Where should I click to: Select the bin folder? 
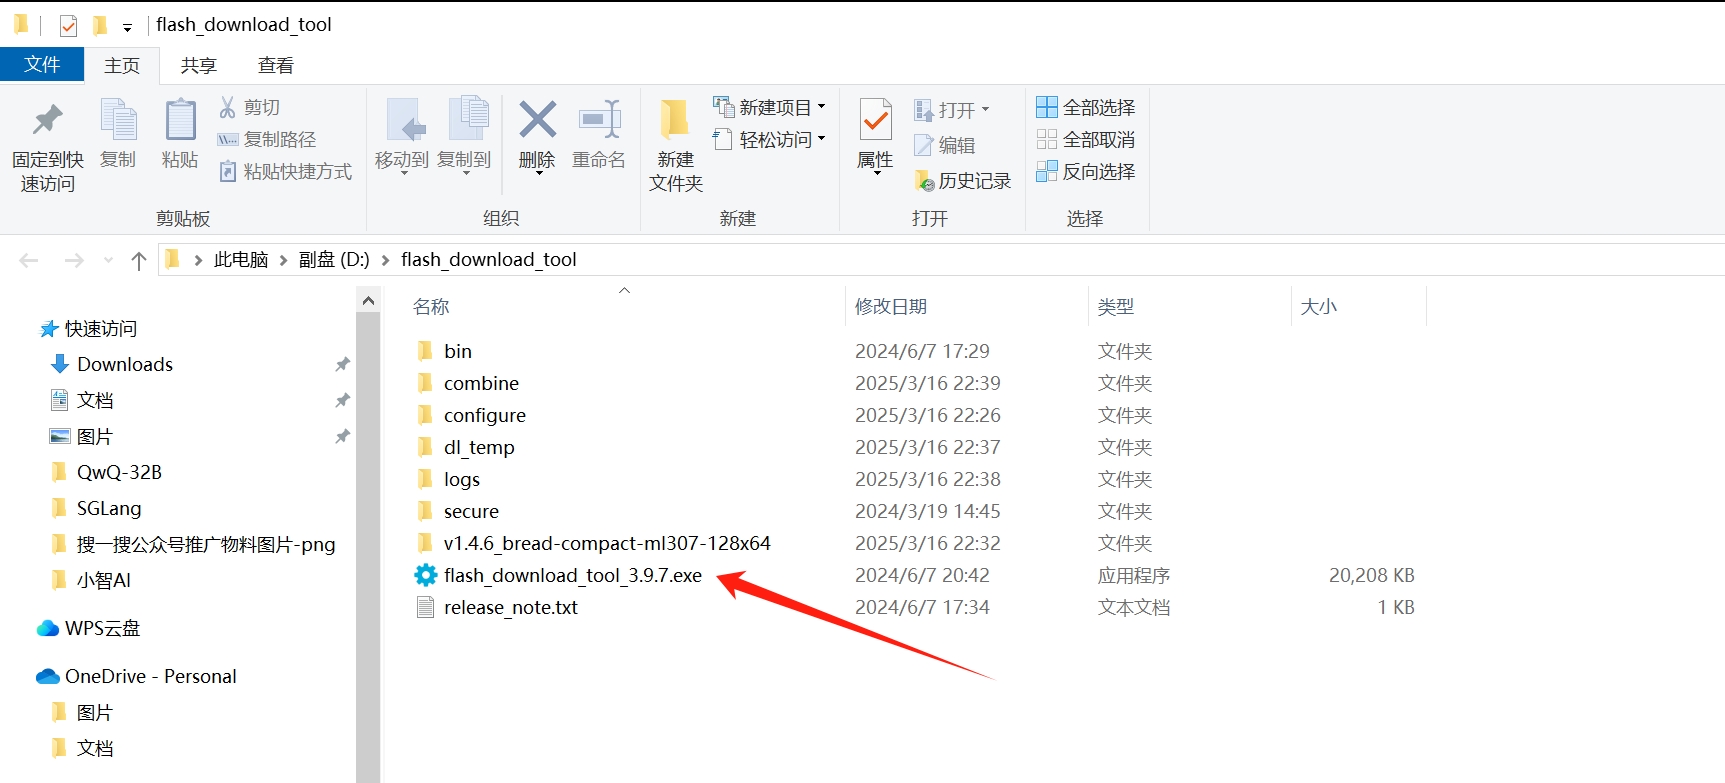[458, 351]
